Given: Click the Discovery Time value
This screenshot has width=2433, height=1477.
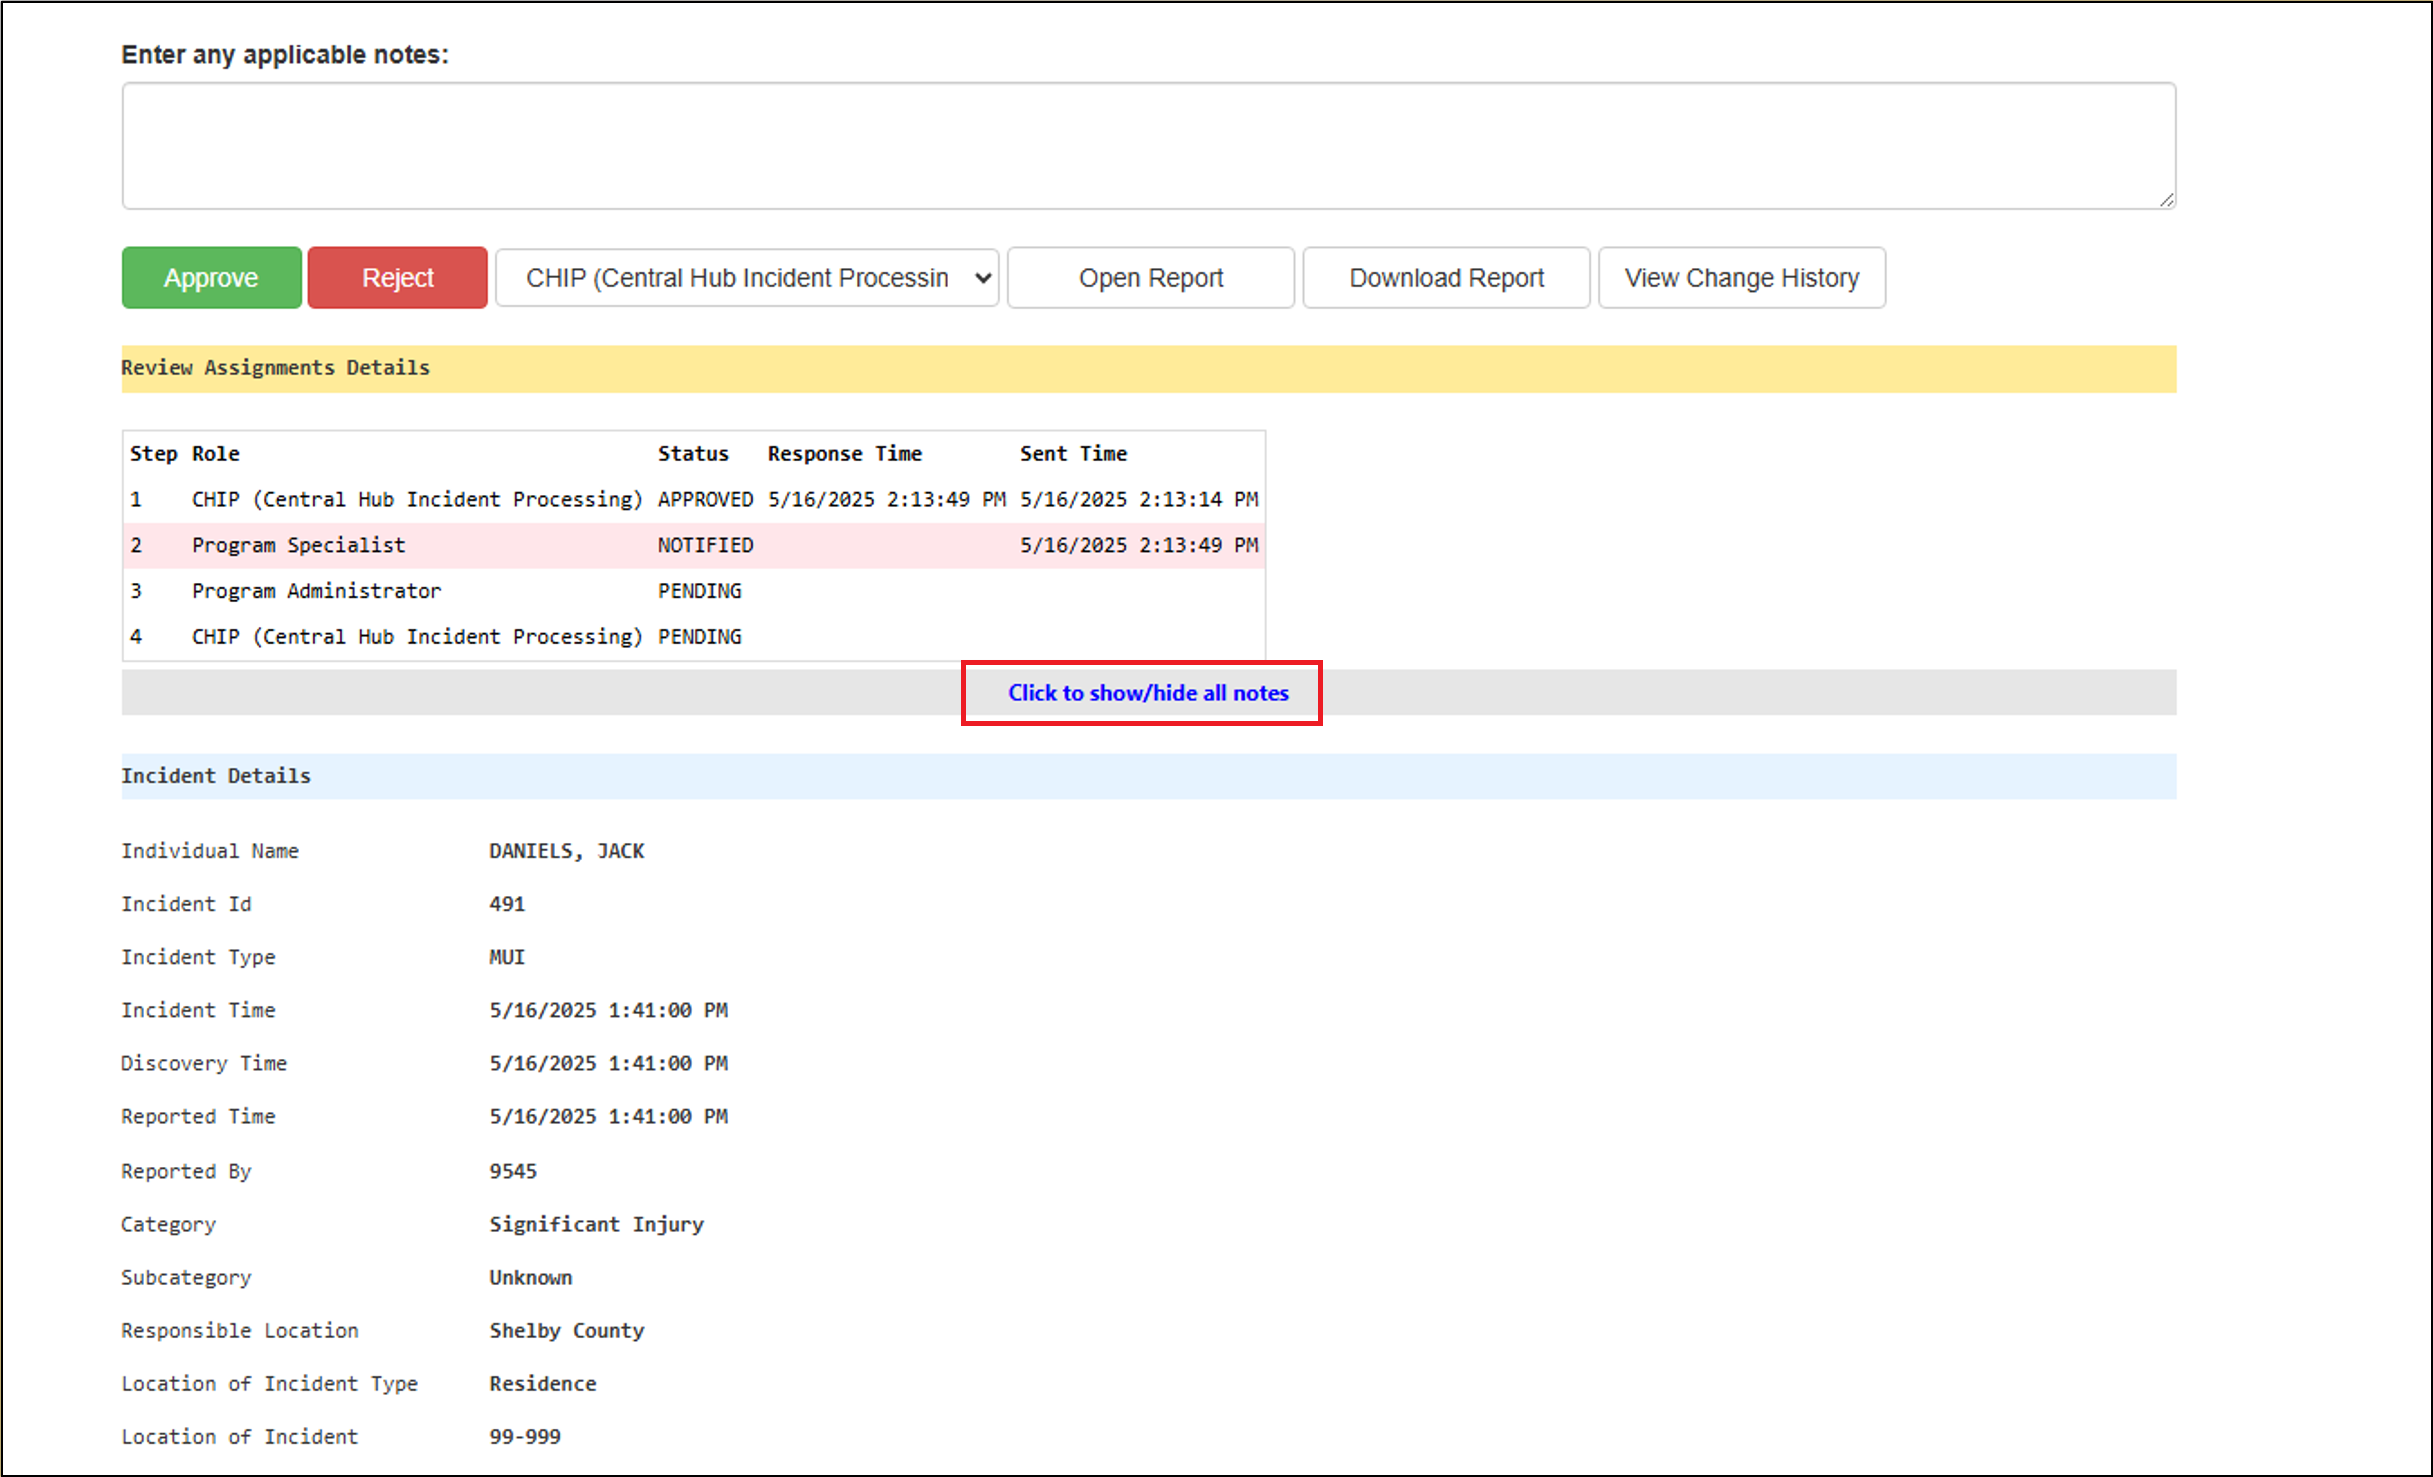Looking at the screenshot, I should click(609, 1063).
